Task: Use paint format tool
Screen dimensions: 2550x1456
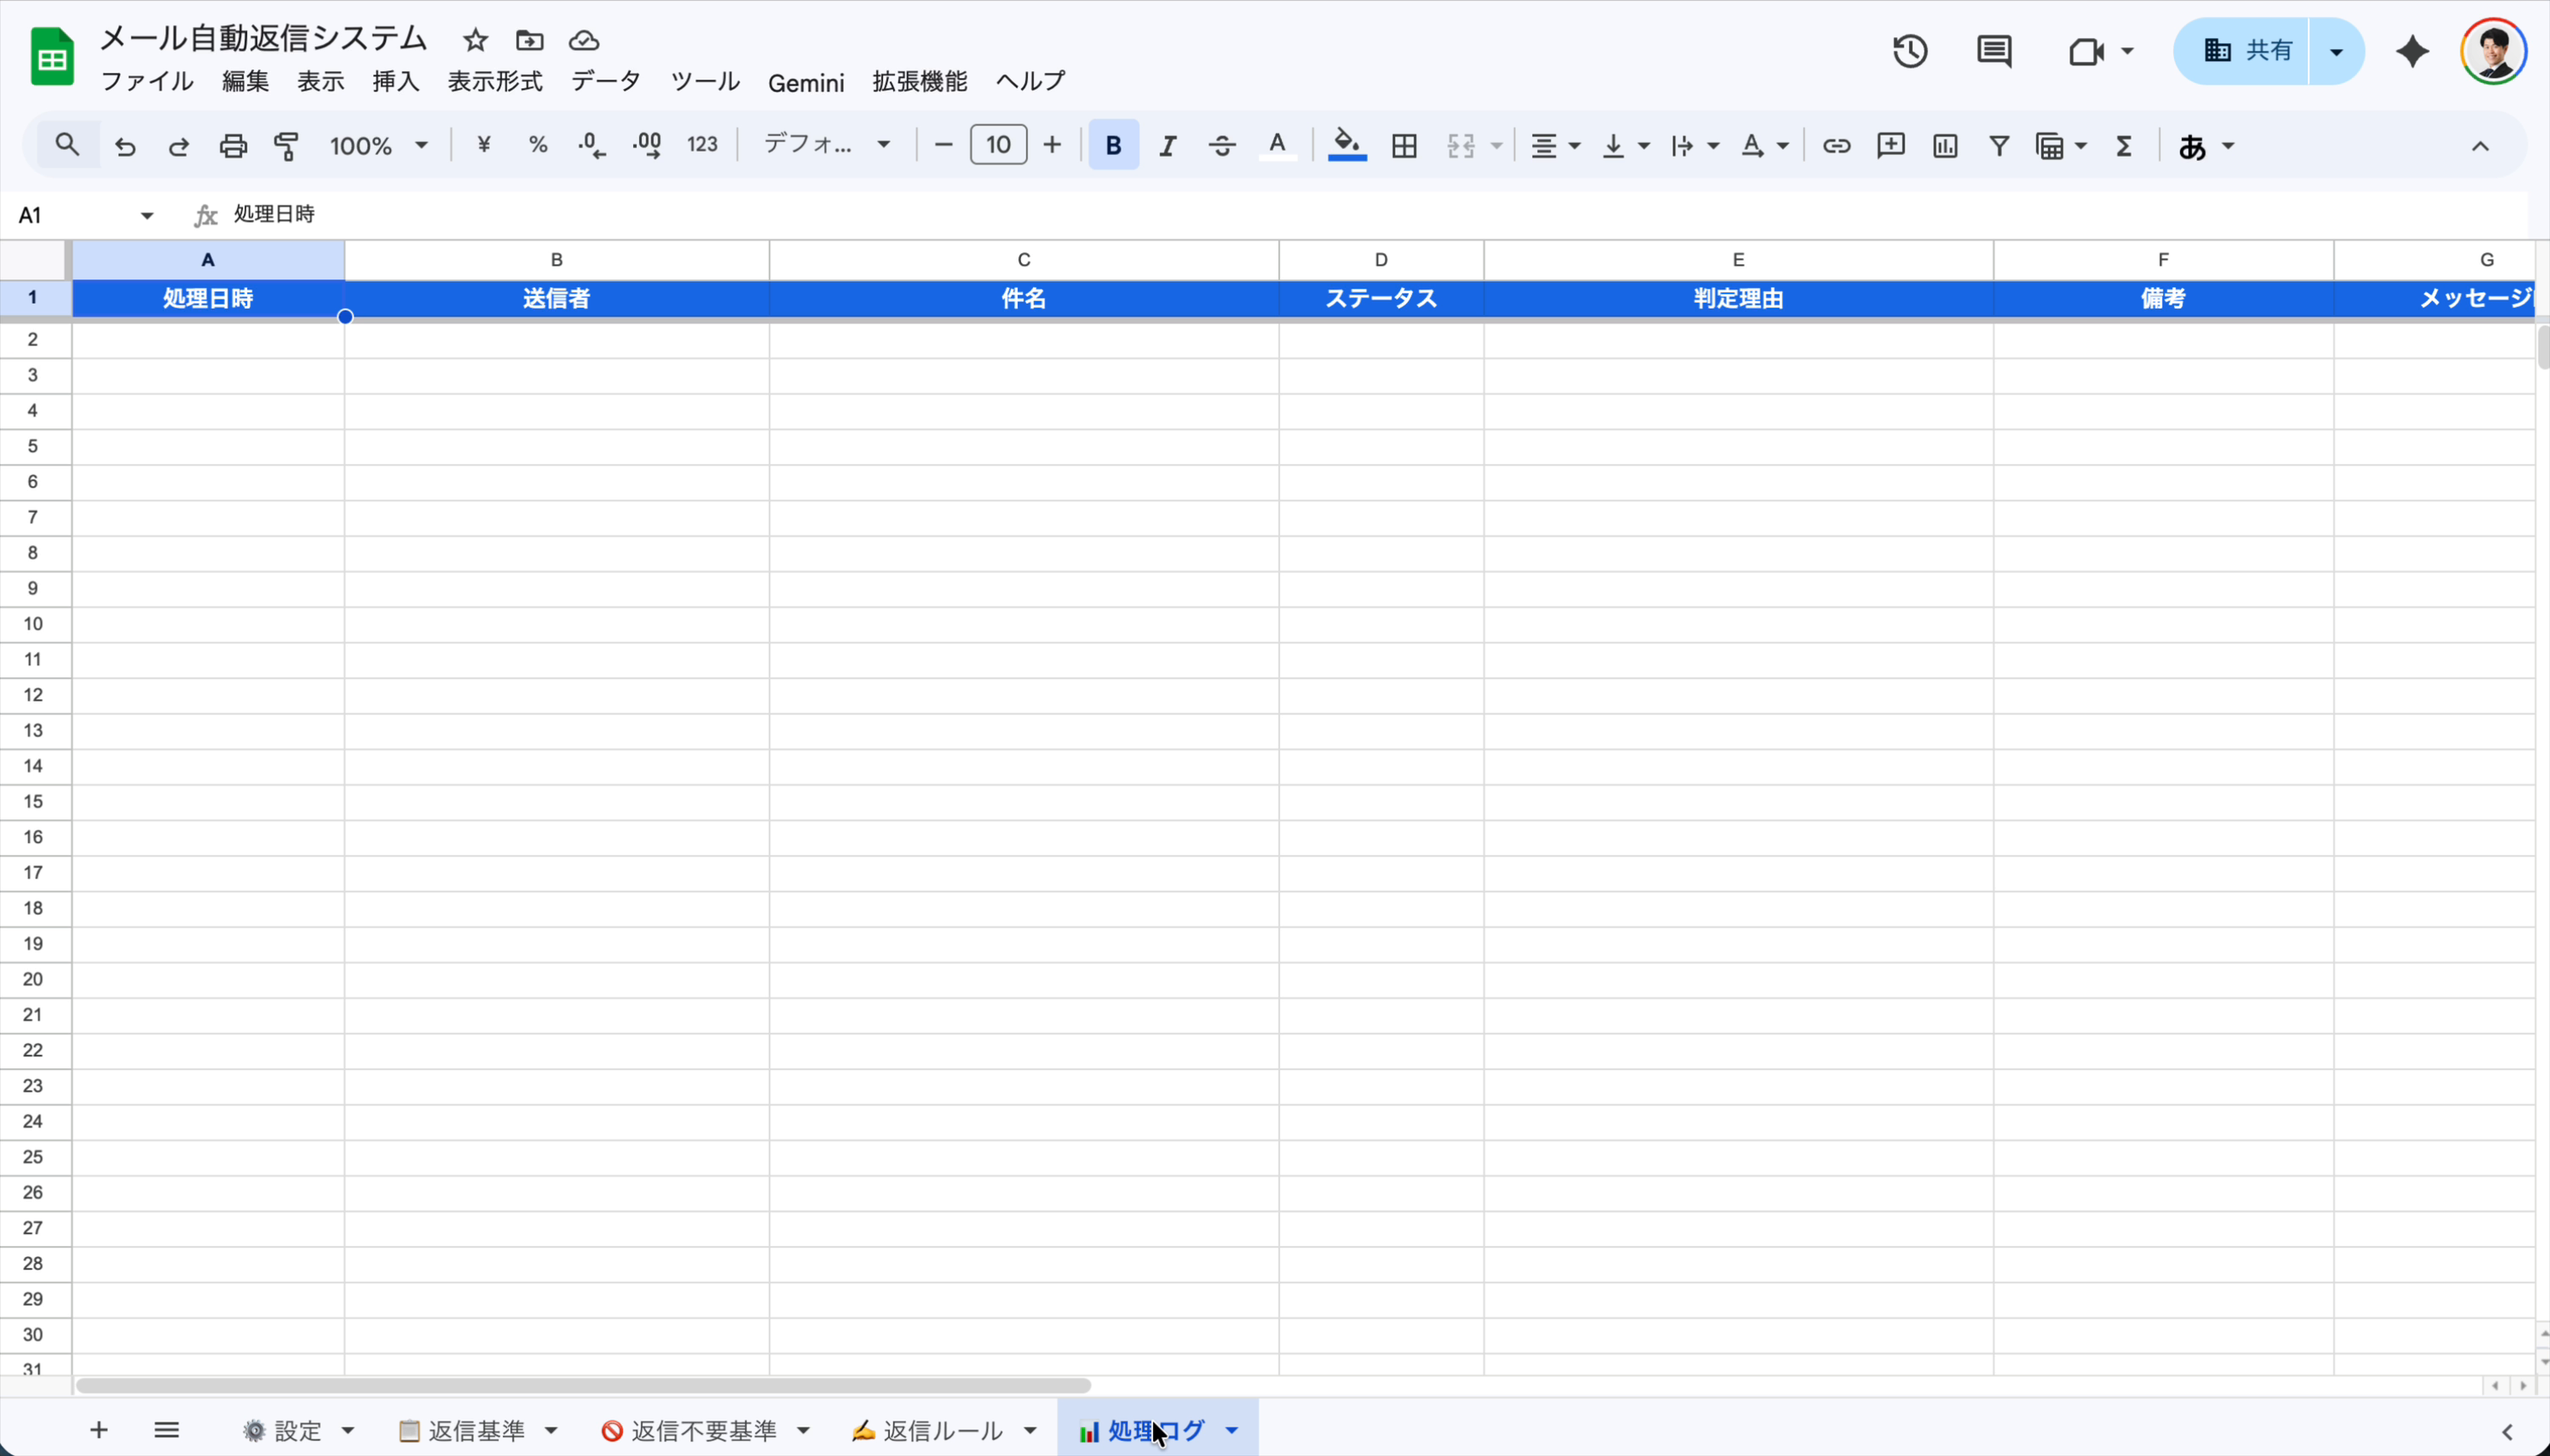Action: (x=286, y=145)
